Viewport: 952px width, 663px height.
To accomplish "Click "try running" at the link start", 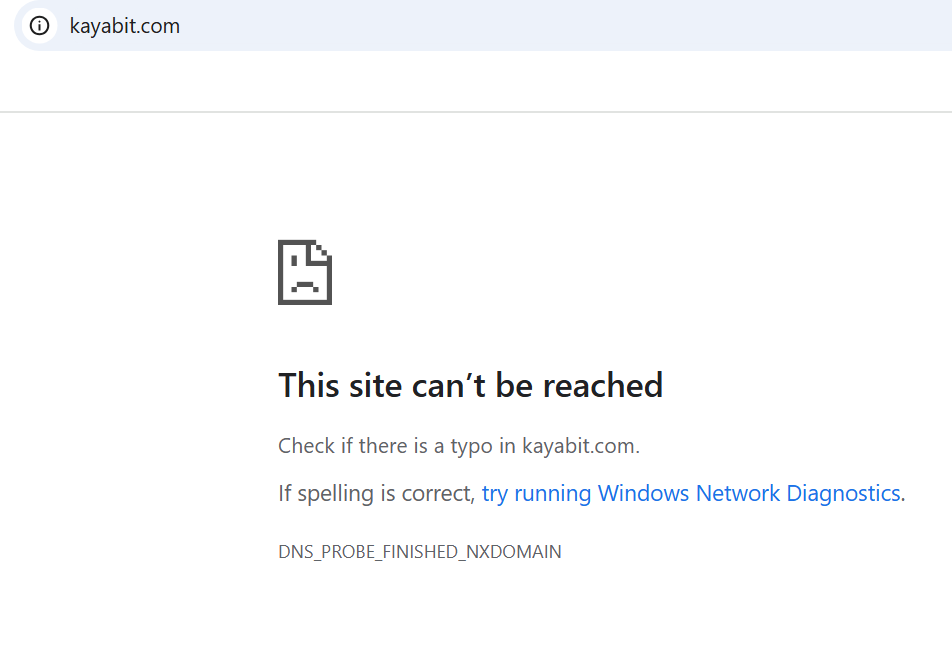I will pos(536,493).
